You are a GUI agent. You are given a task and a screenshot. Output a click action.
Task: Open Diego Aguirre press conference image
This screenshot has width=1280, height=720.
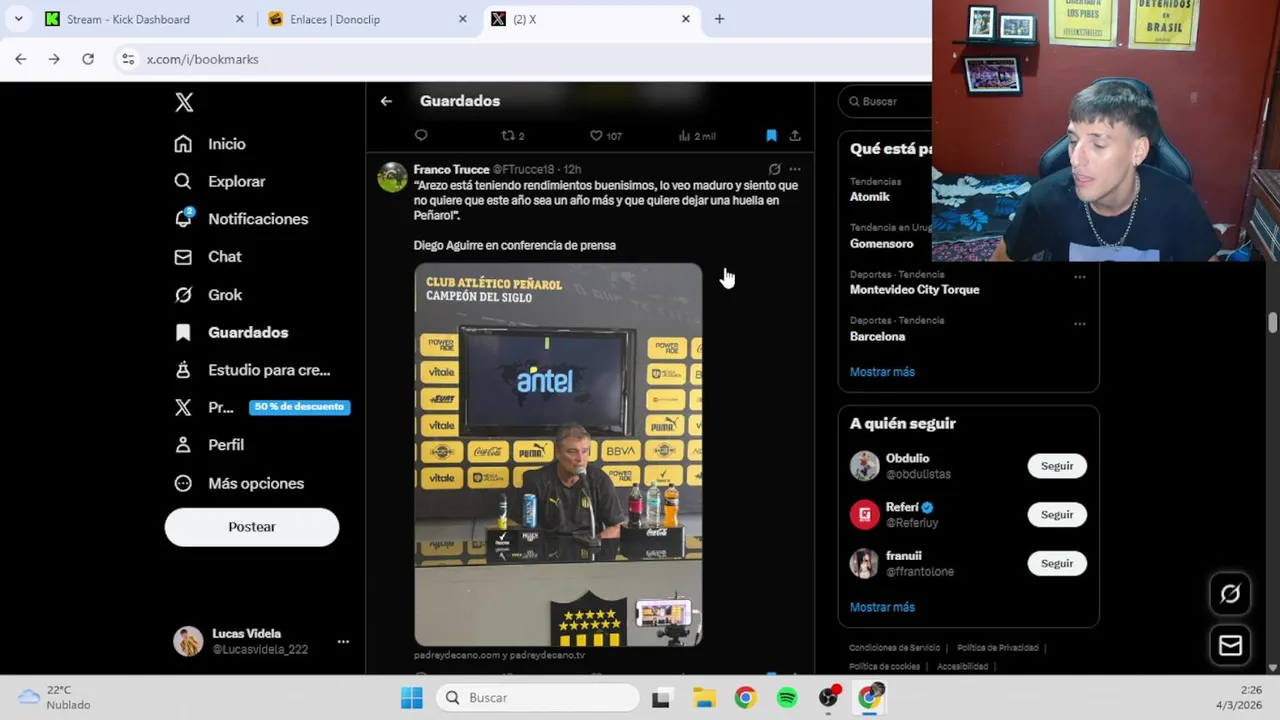[x=558, y=455]
